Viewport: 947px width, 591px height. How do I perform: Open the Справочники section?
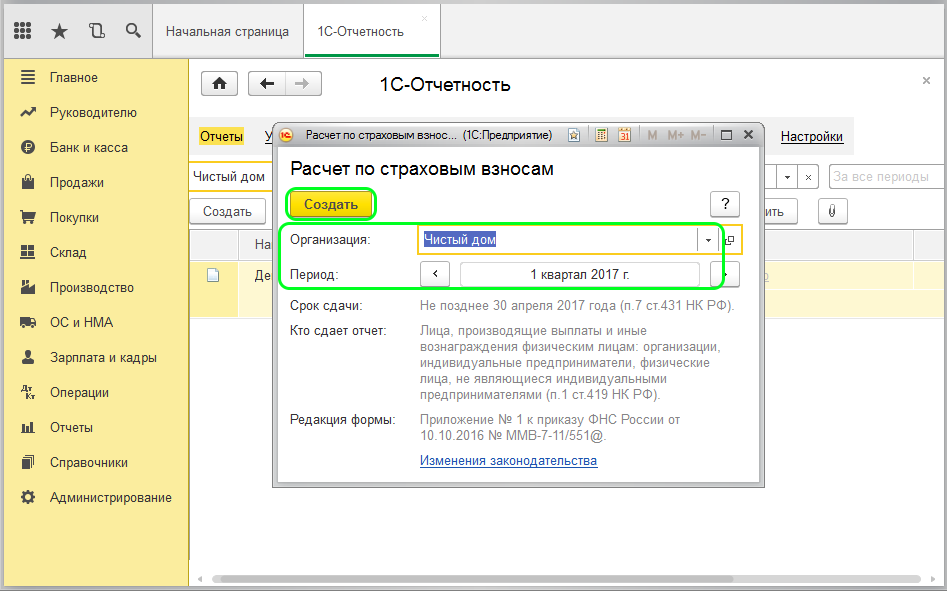[x=89, y=462]
